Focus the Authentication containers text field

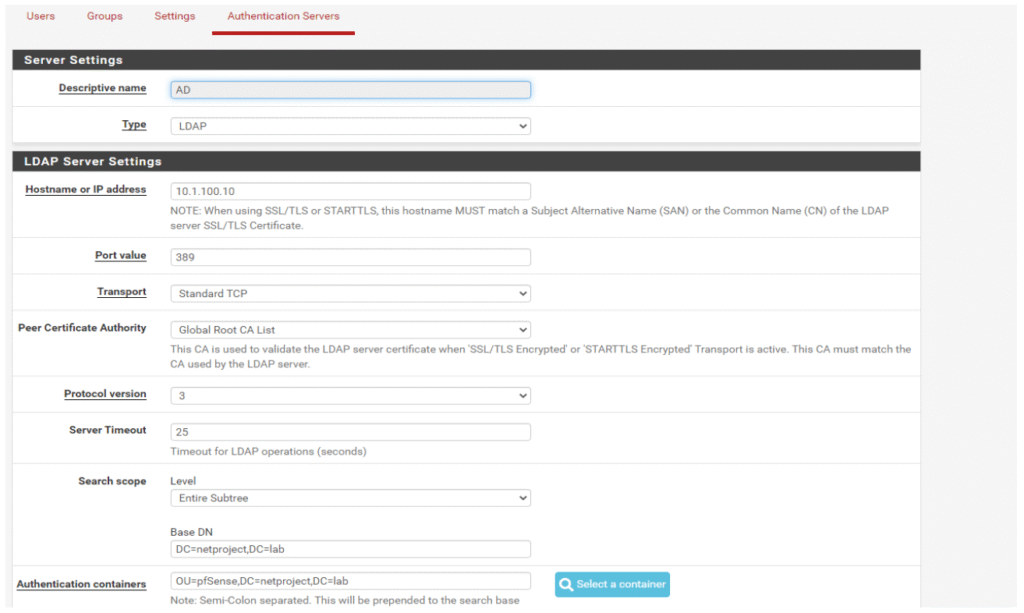[350, 581]
